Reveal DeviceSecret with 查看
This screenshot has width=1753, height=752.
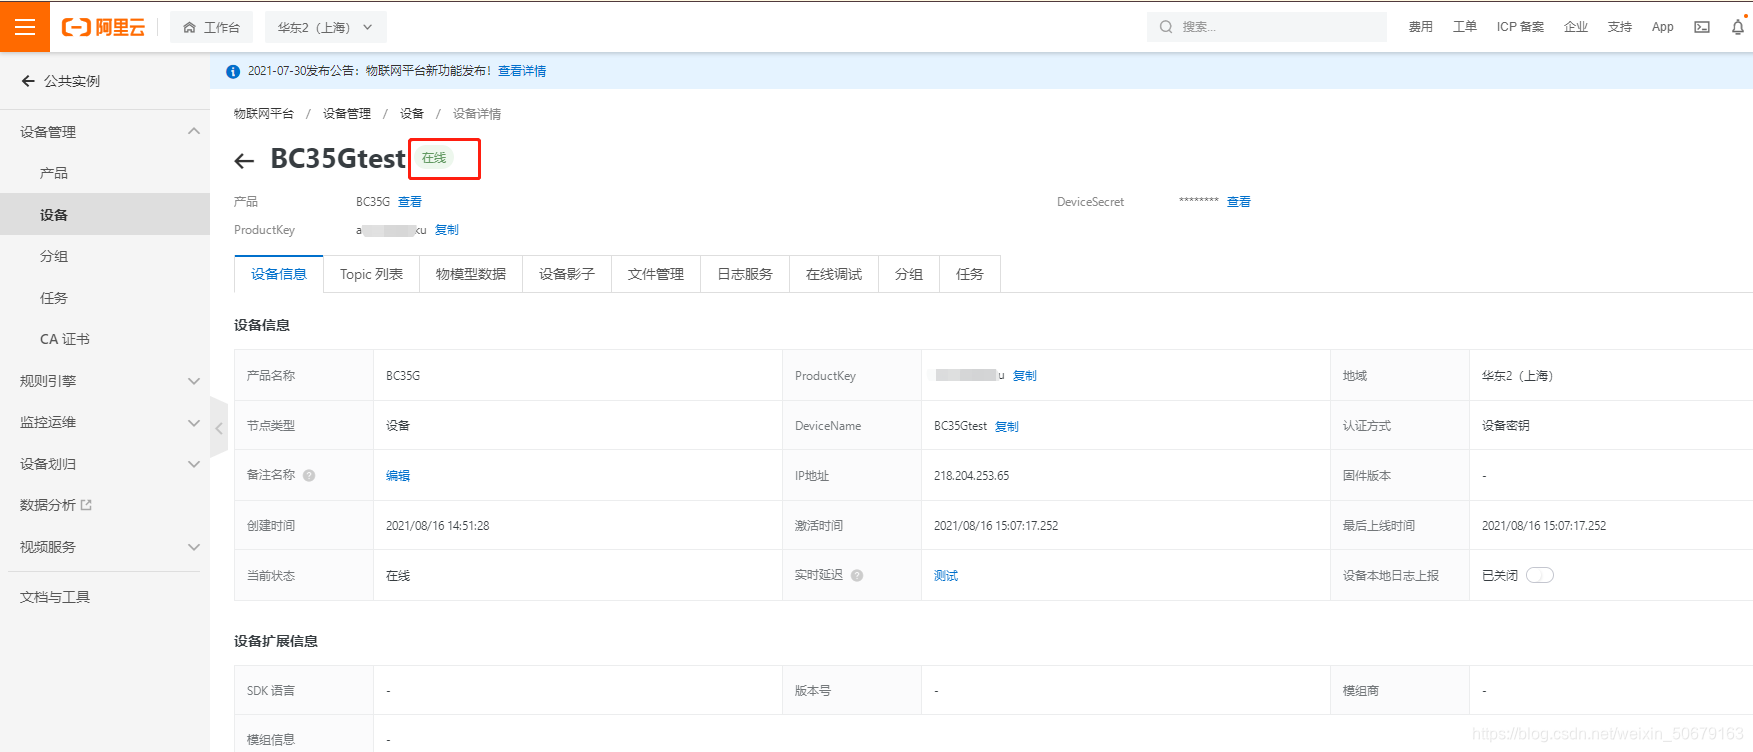click(x=1239, y=202)
